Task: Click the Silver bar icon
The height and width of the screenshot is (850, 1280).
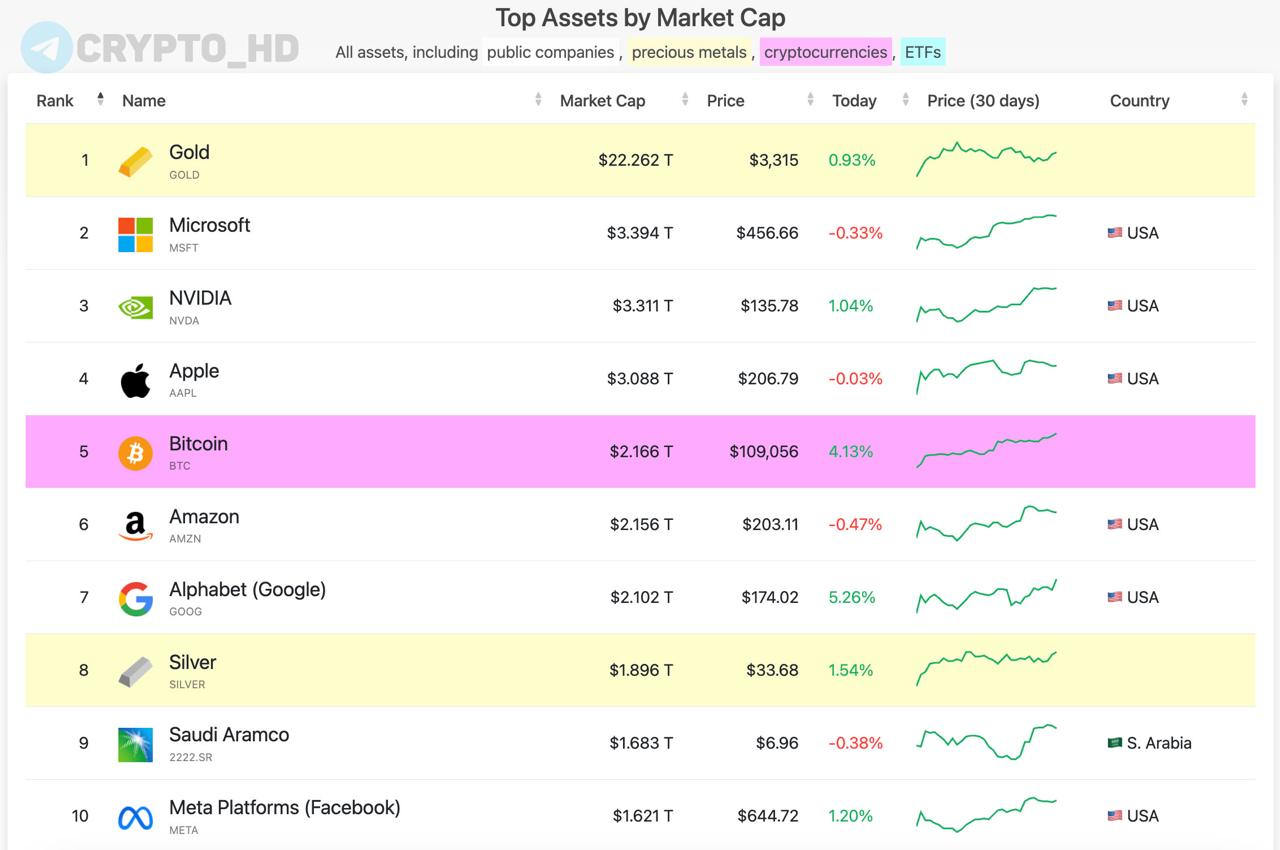Action: click(135, 671)
